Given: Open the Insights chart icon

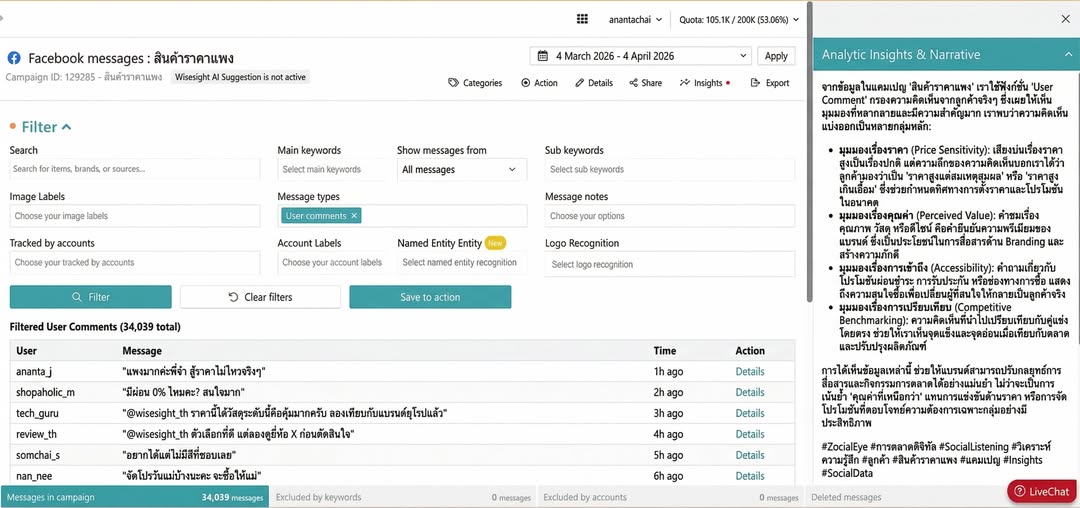Looking at the screenshot, I should tap(685, 83).
